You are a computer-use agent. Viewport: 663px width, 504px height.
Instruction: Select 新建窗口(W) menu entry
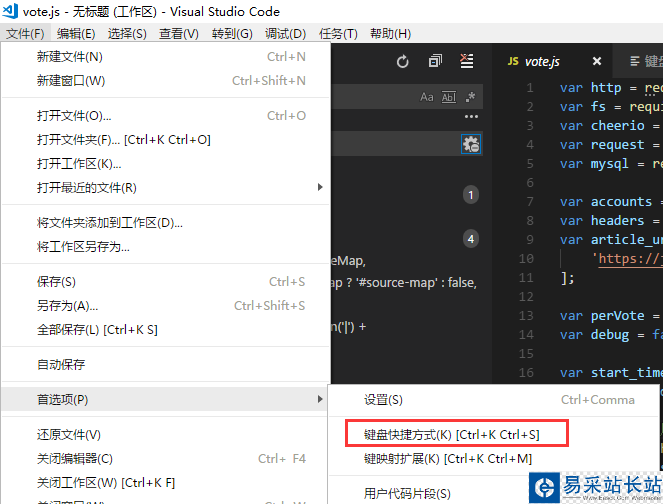coord(165,80)
